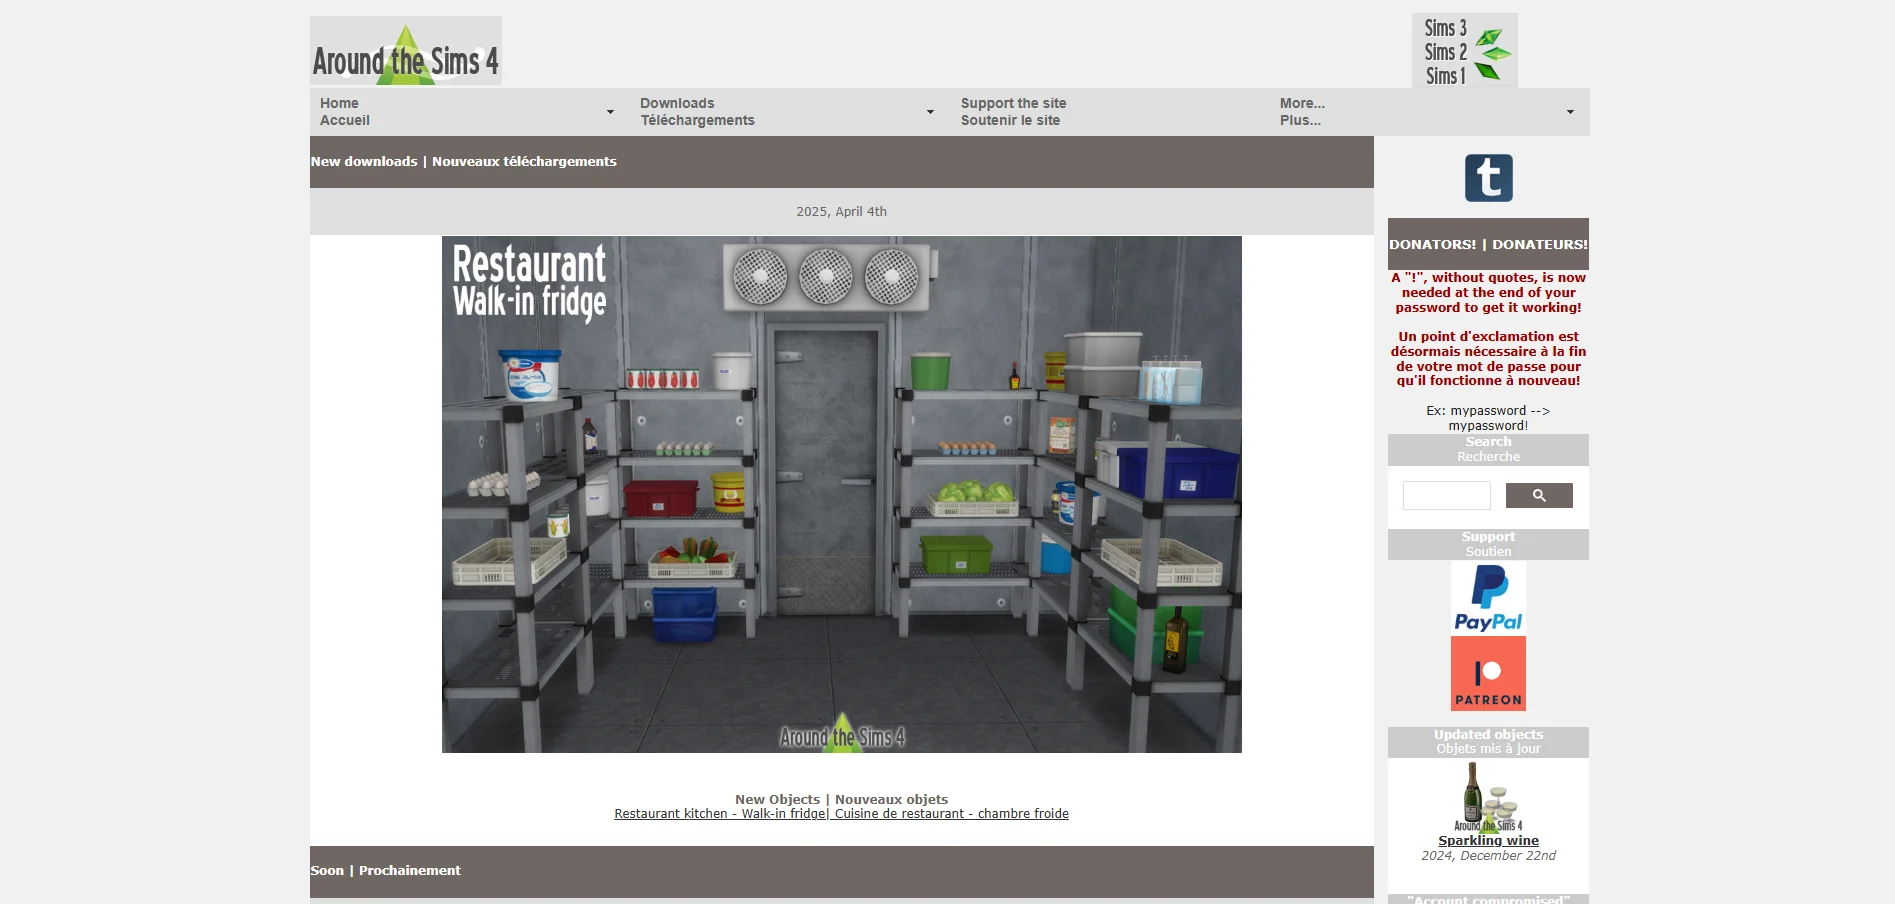
Task: Open the Sparkling wine link
Action: (1488, 841)
